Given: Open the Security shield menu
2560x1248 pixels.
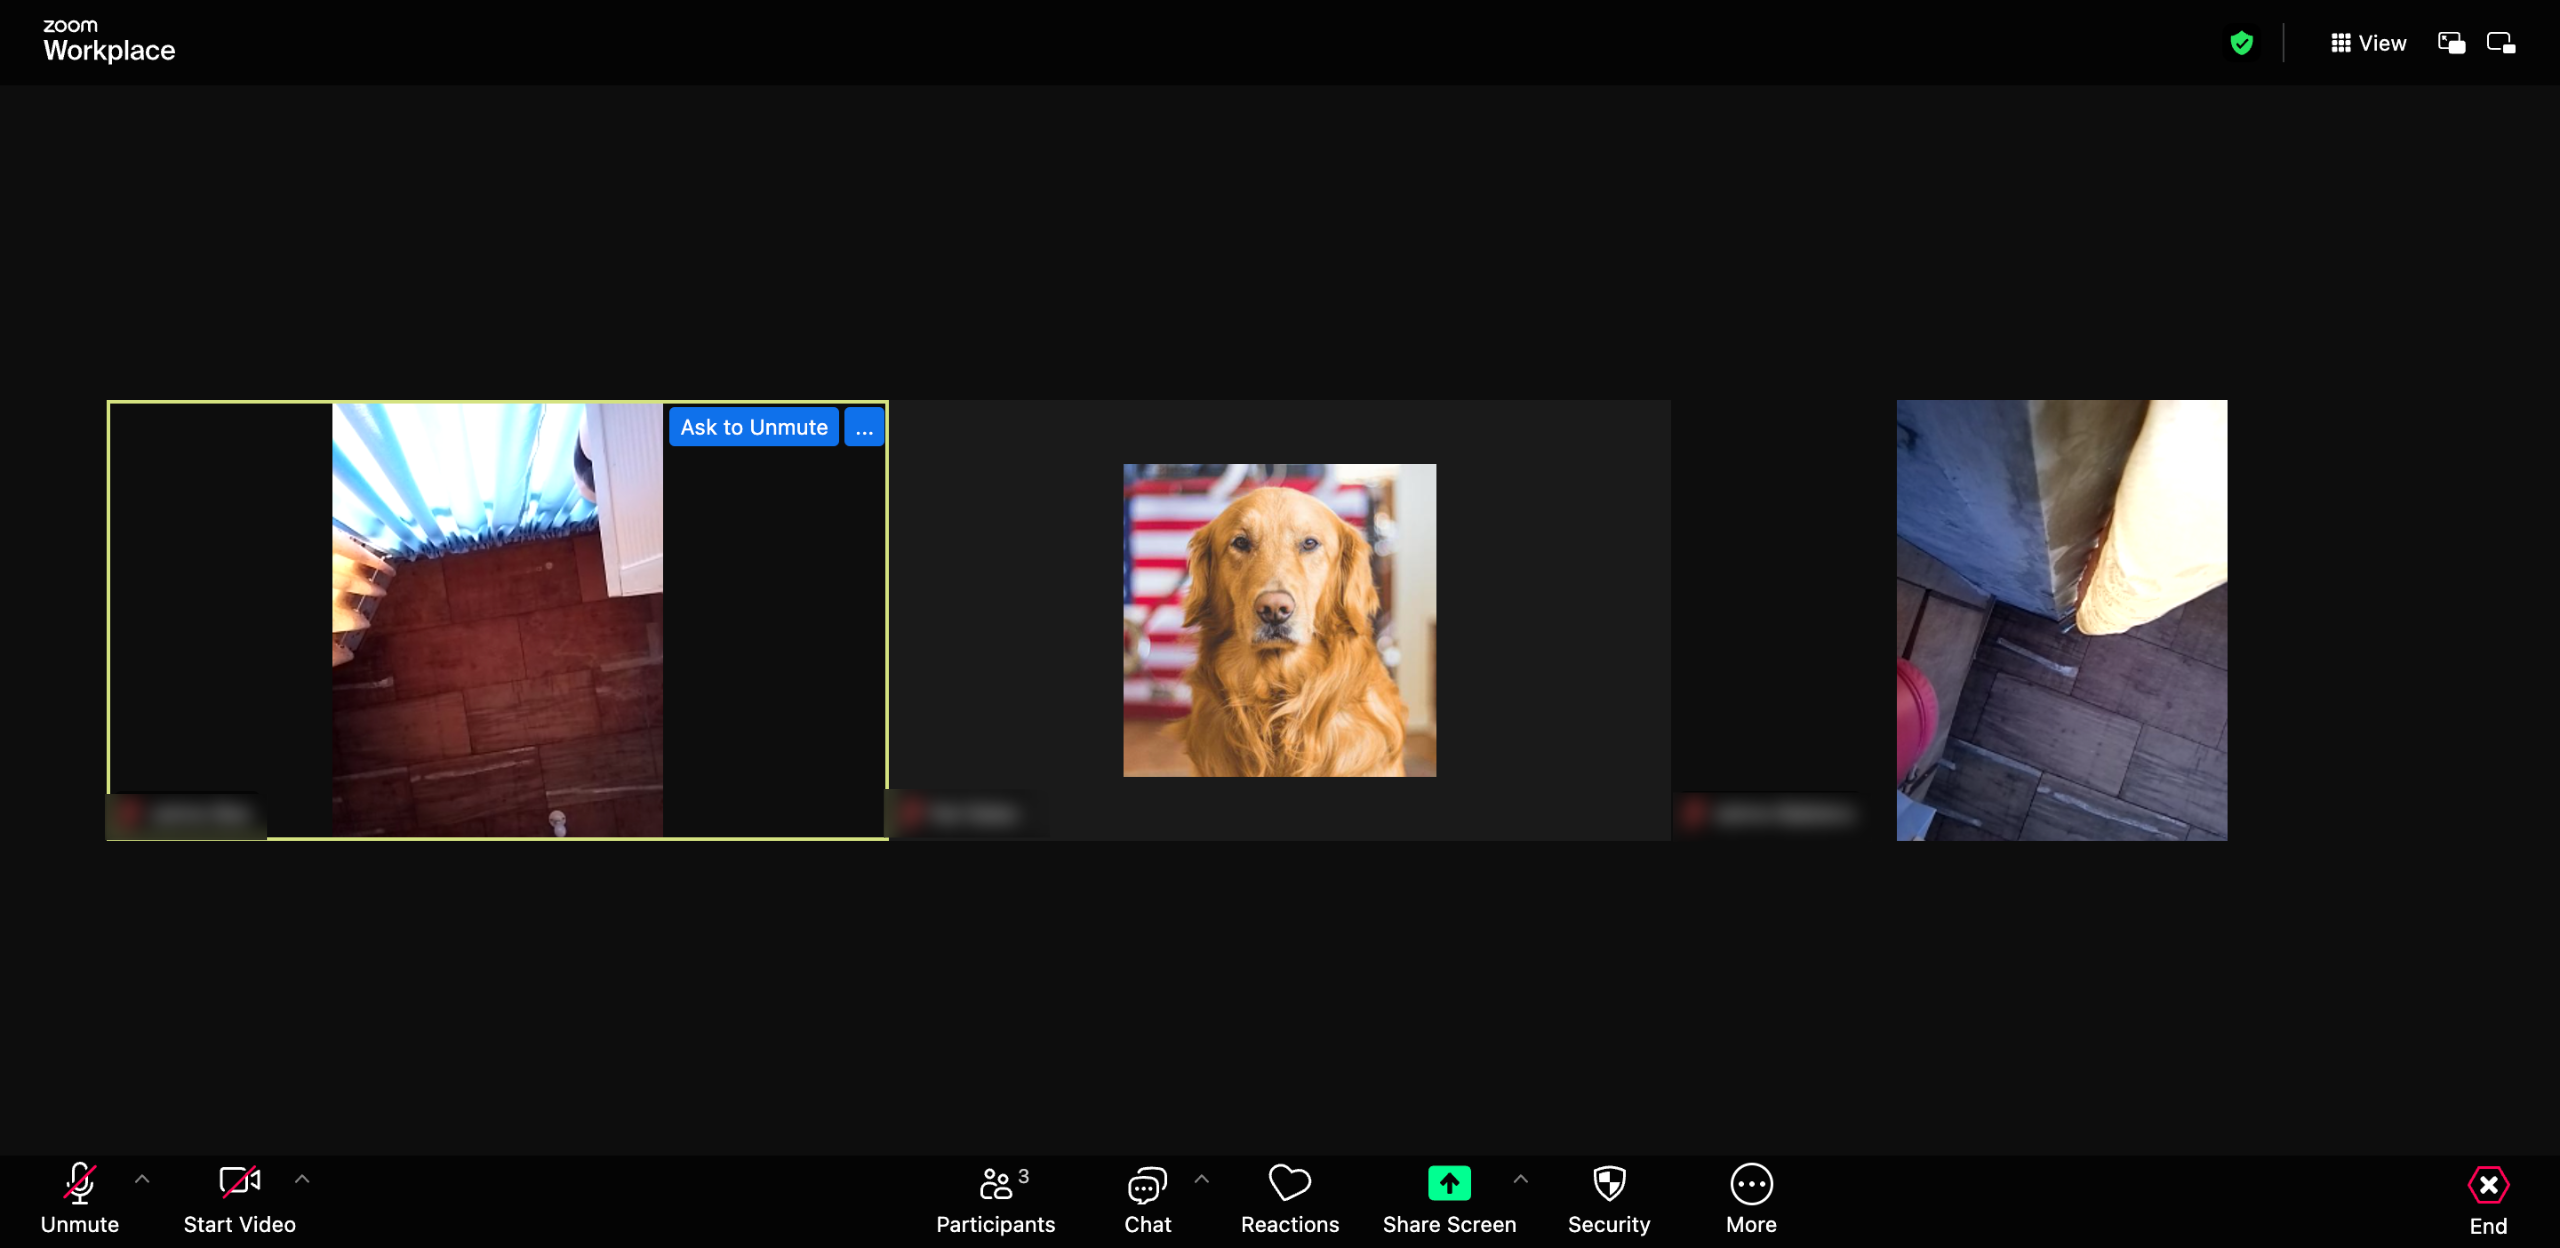Looking at the screenshot, I should (x=1608, y=1198).
